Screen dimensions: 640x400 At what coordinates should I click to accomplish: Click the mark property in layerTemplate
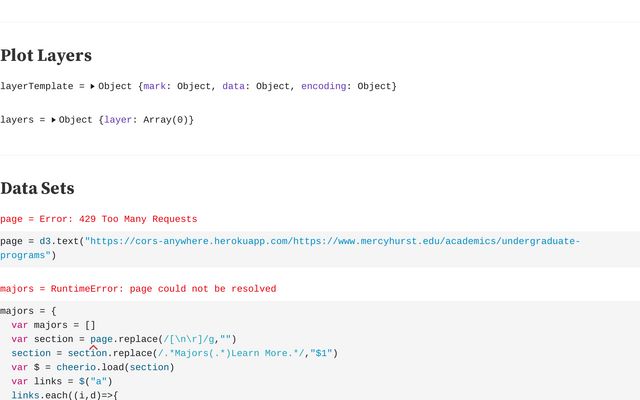155,87
